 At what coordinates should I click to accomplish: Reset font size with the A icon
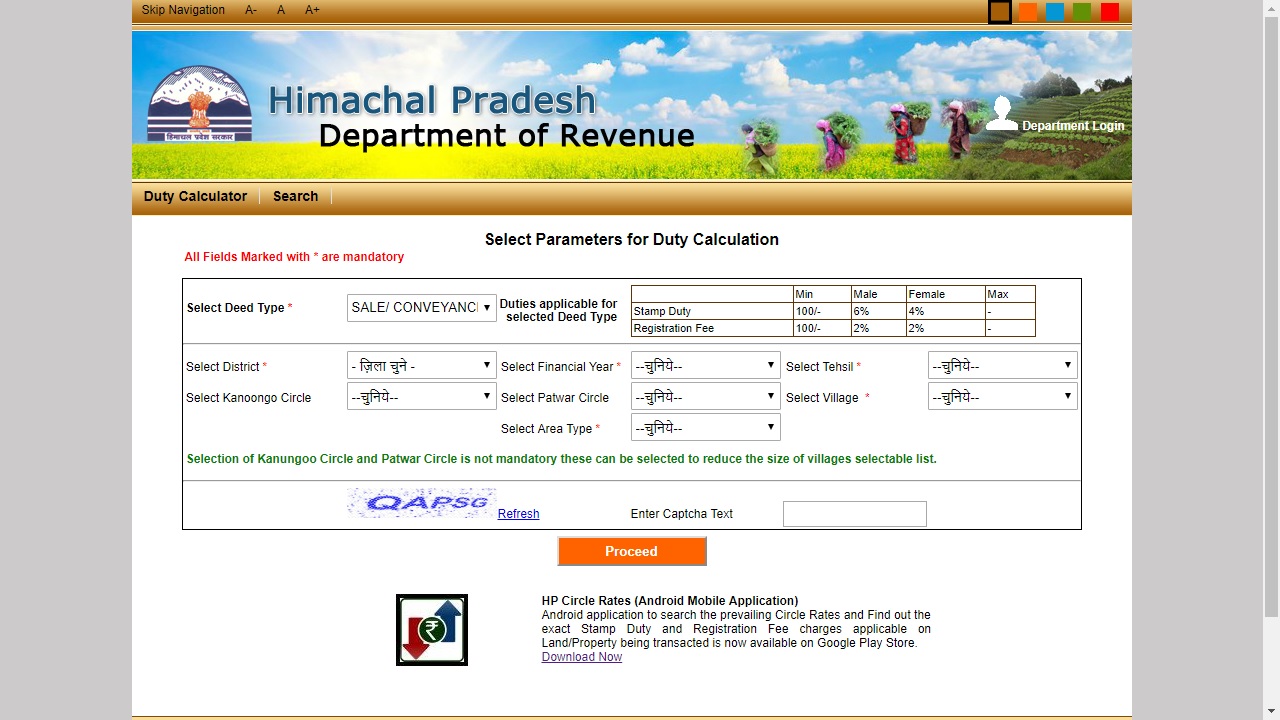[280, 10]
